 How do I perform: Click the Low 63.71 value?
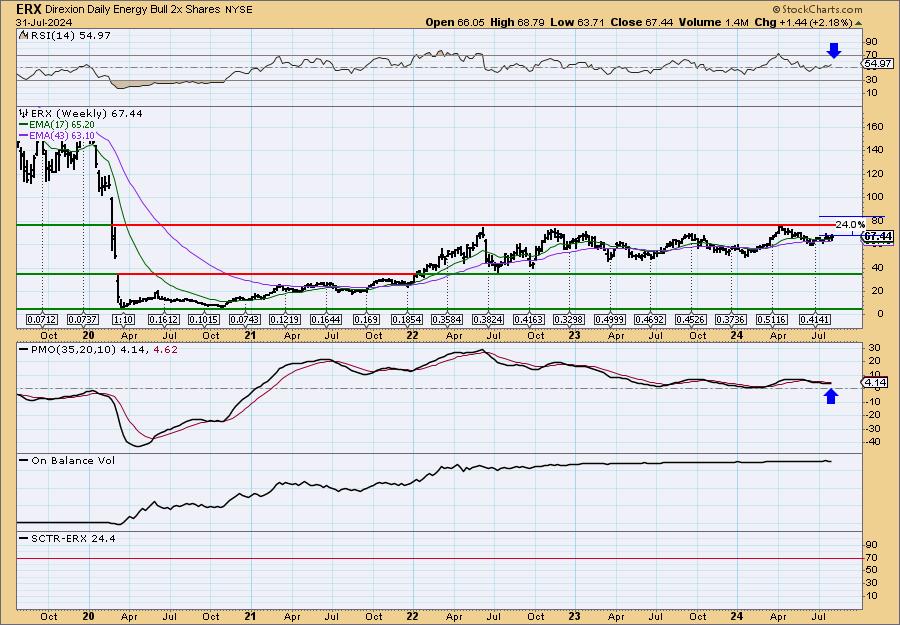(x=576, y=22)
